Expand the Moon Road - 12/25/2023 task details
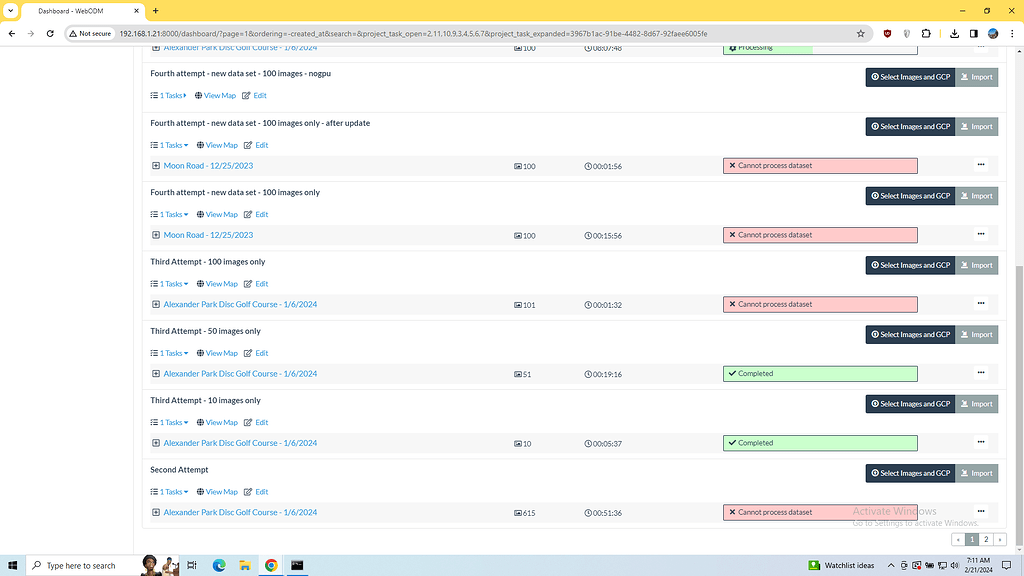This screenshot has width=1024, height=576. (x=155, y=165)
